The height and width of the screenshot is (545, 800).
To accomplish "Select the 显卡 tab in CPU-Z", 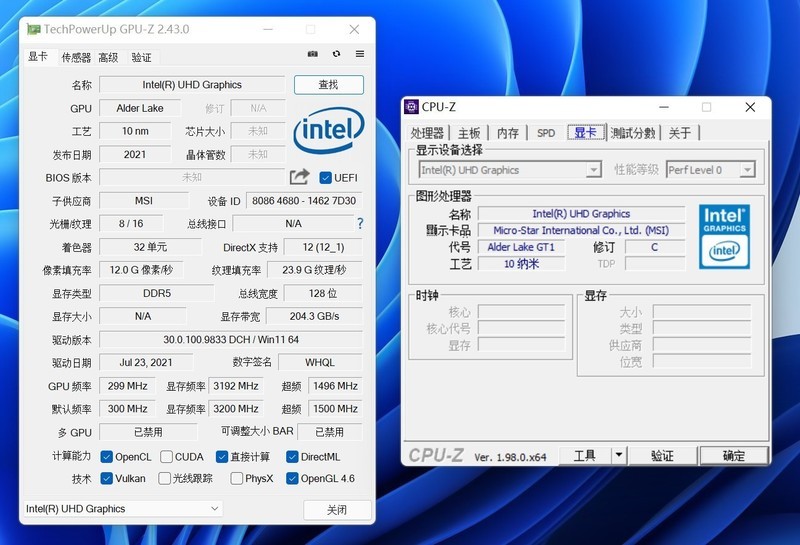I will (x=585, y=133).
